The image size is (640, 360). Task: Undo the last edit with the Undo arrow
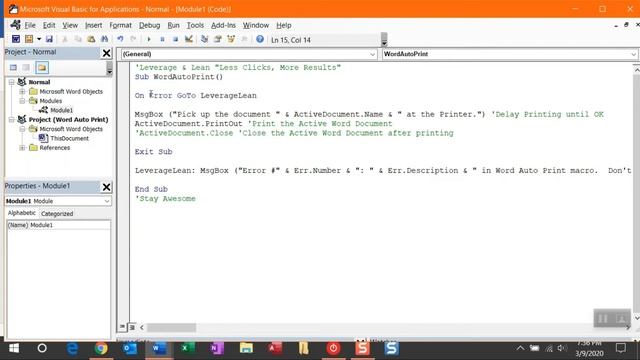coord(120,39)
